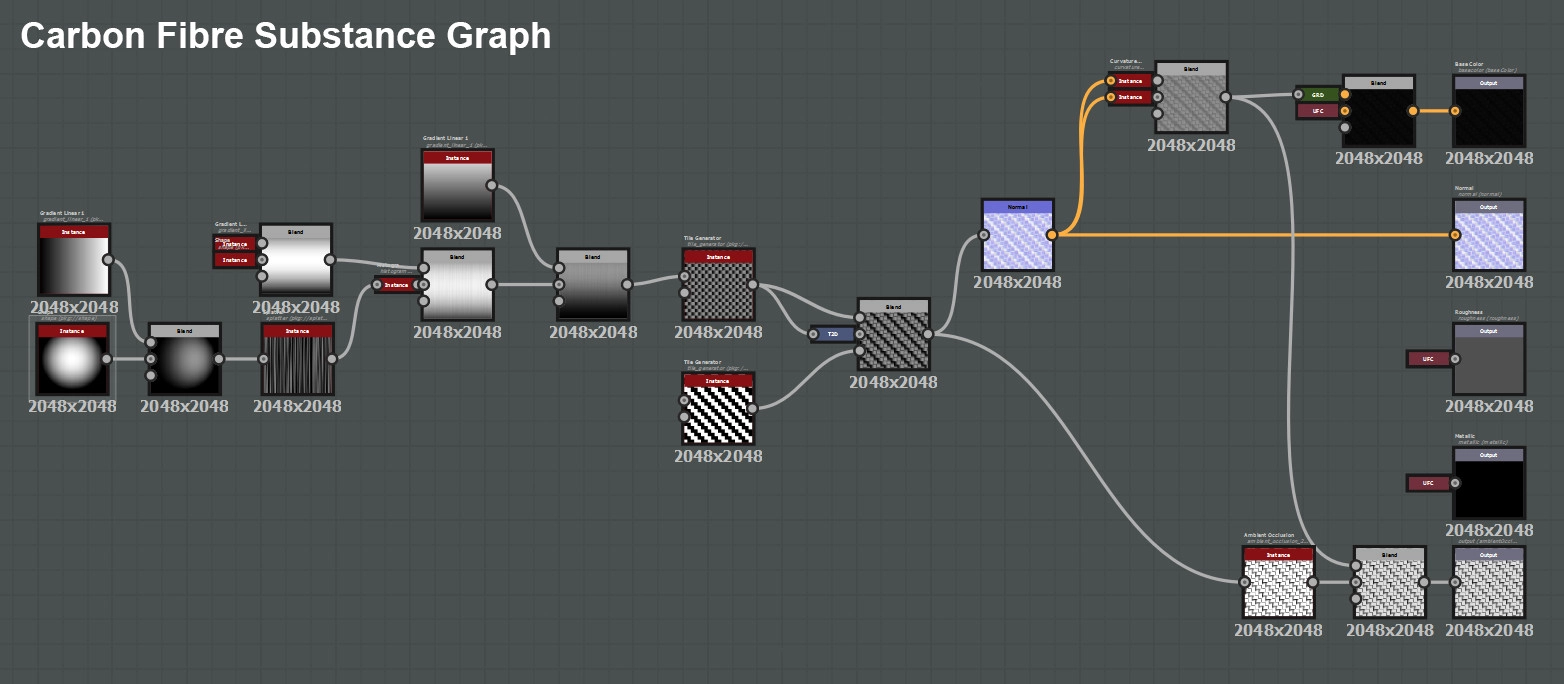Click the UFC node feeding Roughness output
Screen dimensions: 1564x684
(x=1428, y=359)
